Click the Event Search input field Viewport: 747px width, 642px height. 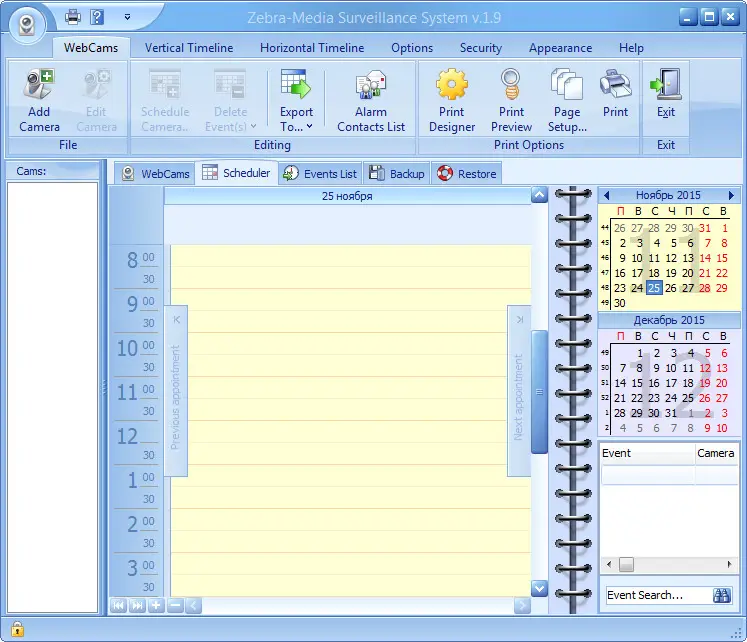(x=659, y=595)
